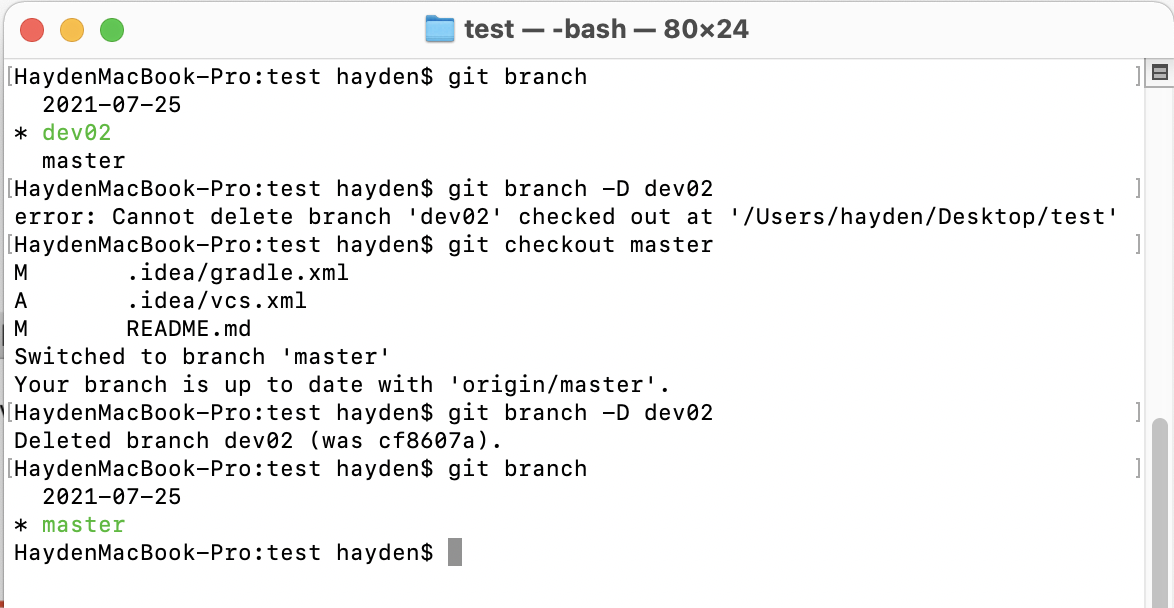Click the window title text 'test — -bash — 80×24'
The height and width of the screenshot is (608, 1174).
coord(606,29)
